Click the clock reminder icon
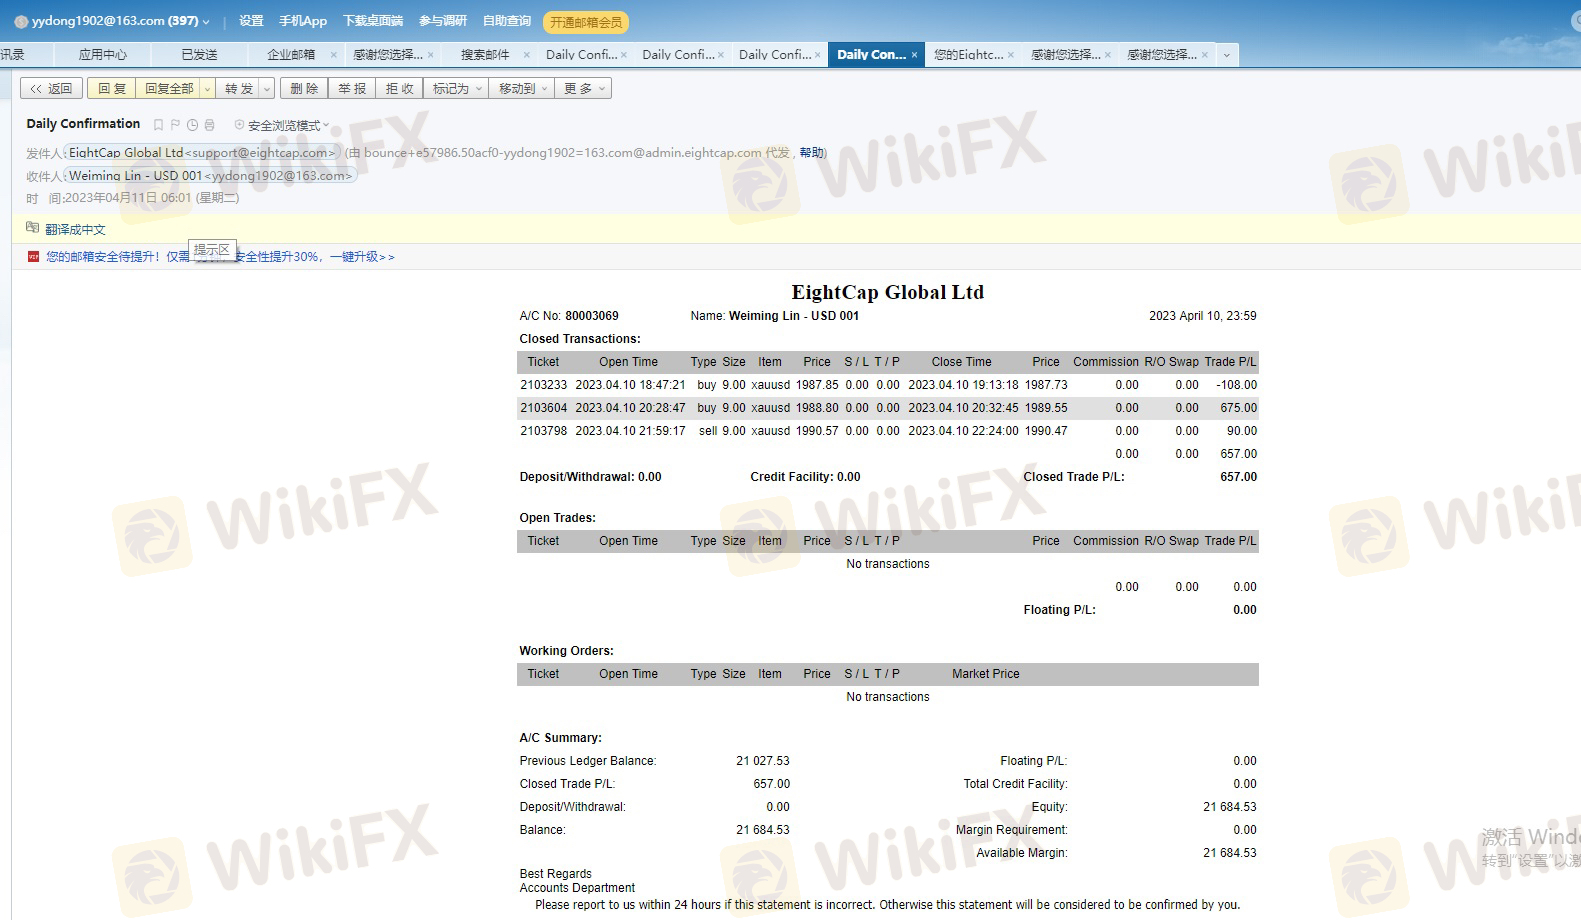Image resolution: width=1581 pixels, height=920 pixels. (192, 125)
